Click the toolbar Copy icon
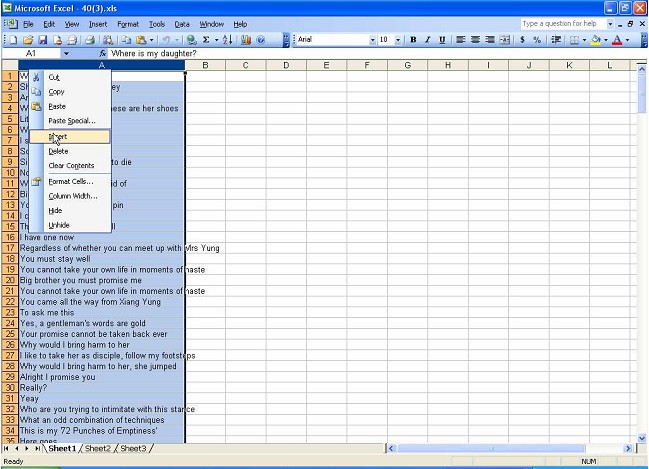649x469 pixels. pyautogui.click(x=126, y=40)
